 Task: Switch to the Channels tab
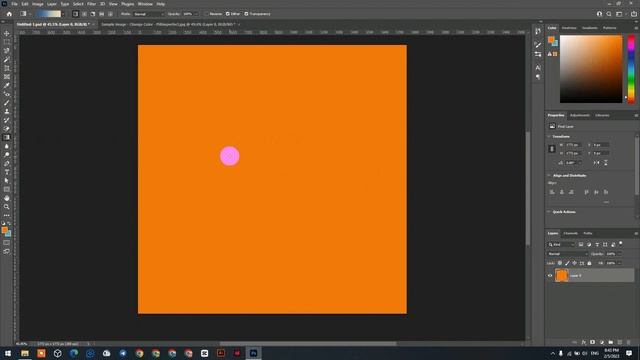571,233
